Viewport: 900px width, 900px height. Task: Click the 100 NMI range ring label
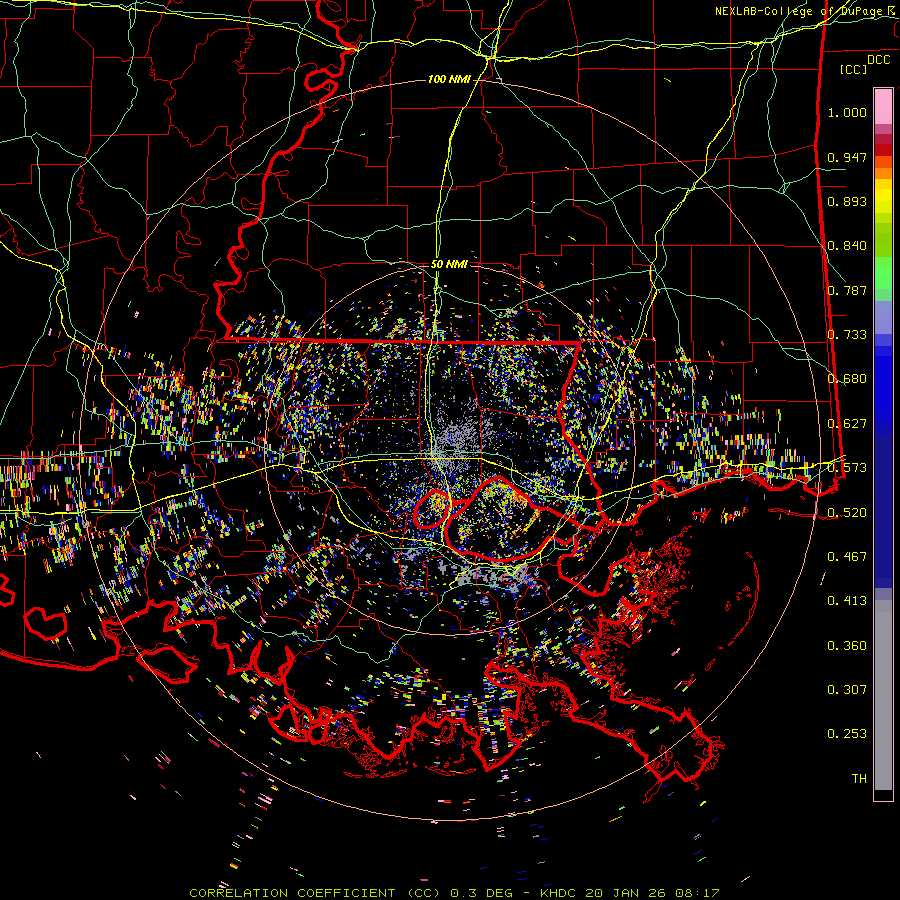point(449,79)
